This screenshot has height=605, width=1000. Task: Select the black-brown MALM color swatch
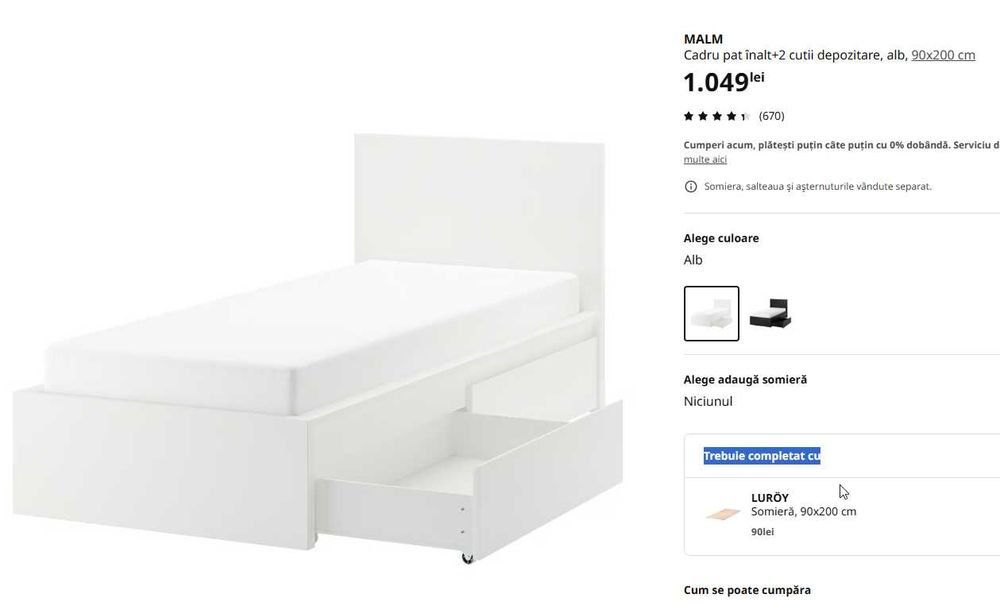click(x=770, y=314)
